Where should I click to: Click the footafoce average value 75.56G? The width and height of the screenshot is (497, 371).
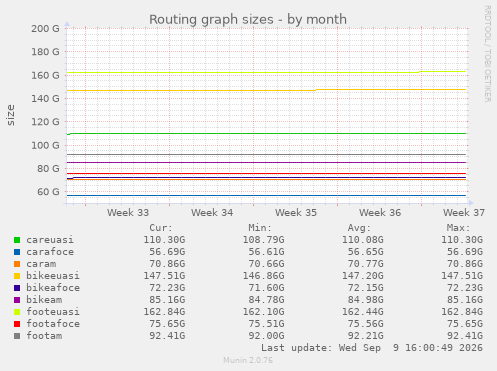(366, 324)
